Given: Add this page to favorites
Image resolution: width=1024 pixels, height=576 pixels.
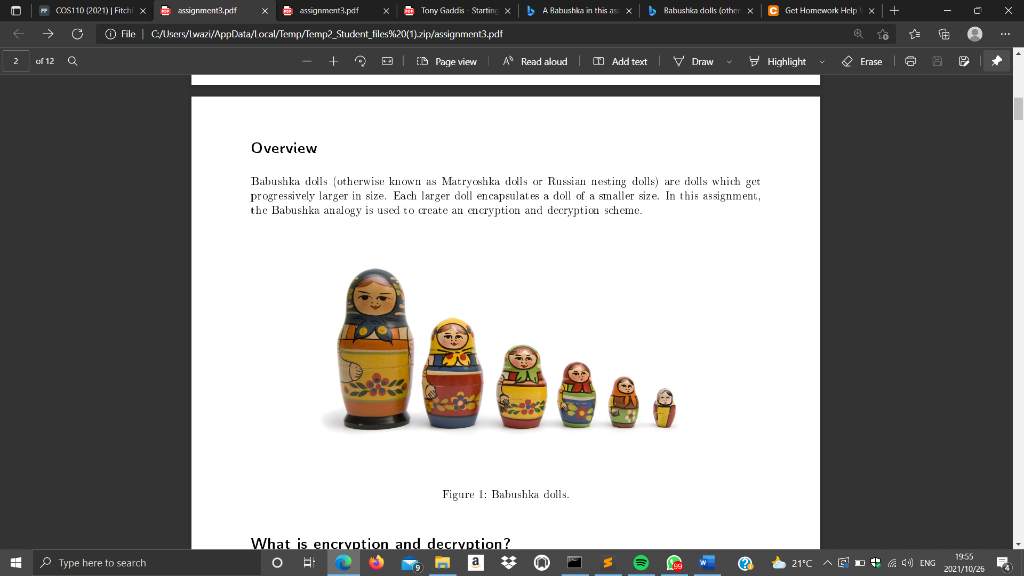Looking at the screenshot, I should point(883,34).
